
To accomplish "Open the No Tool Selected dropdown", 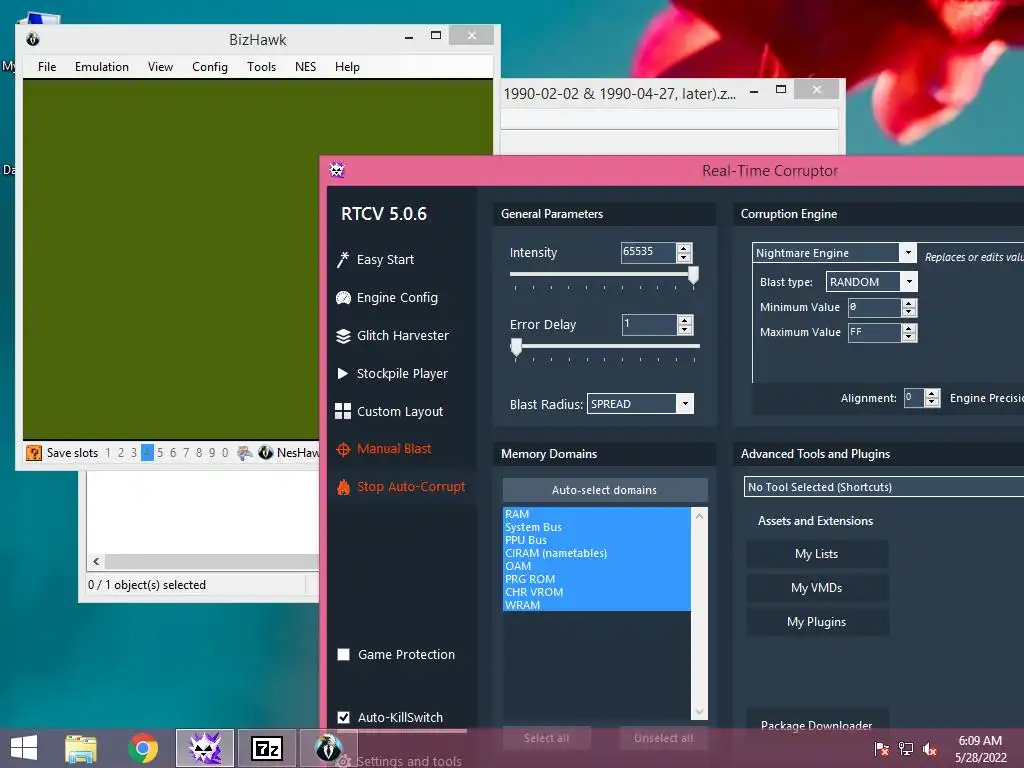I will click(x=884, y=487).
